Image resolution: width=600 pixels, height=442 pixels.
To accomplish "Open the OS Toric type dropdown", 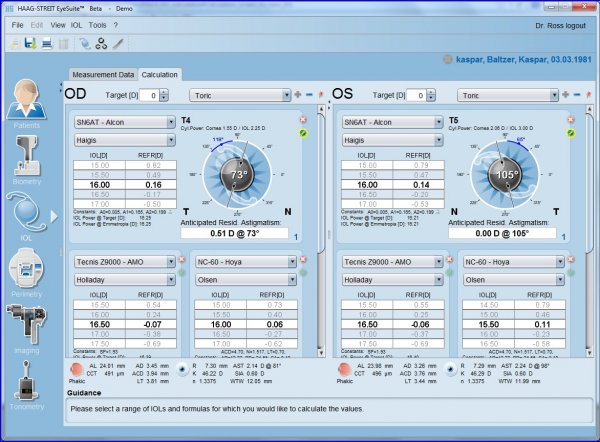I will [508, 95].
